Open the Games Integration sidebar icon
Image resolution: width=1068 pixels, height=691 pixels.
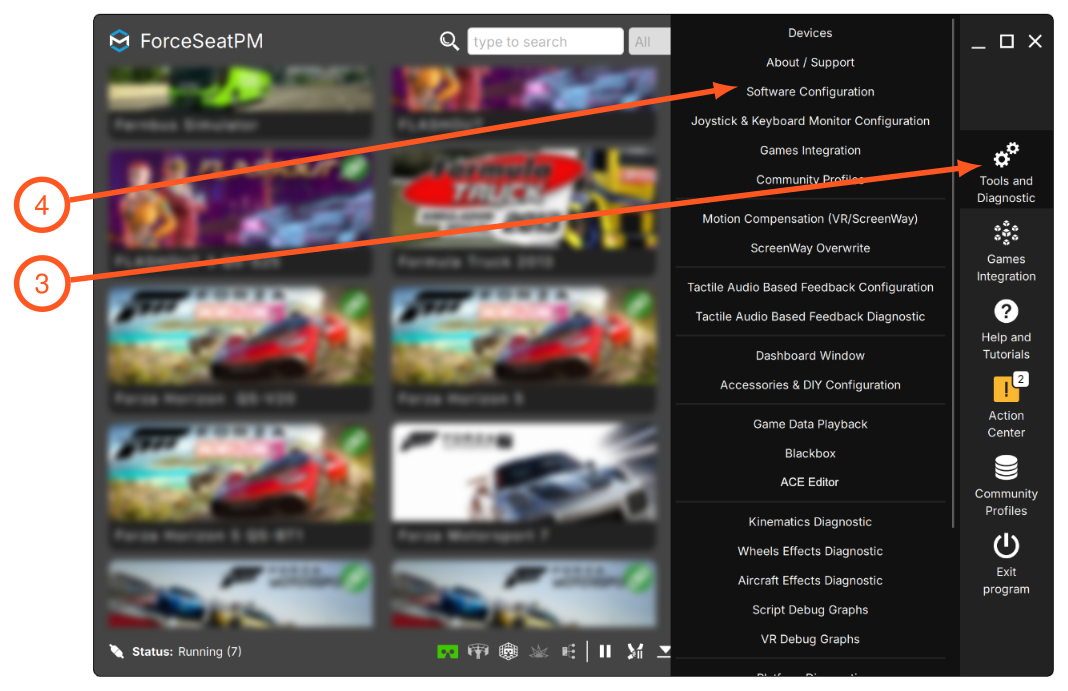1005,251
